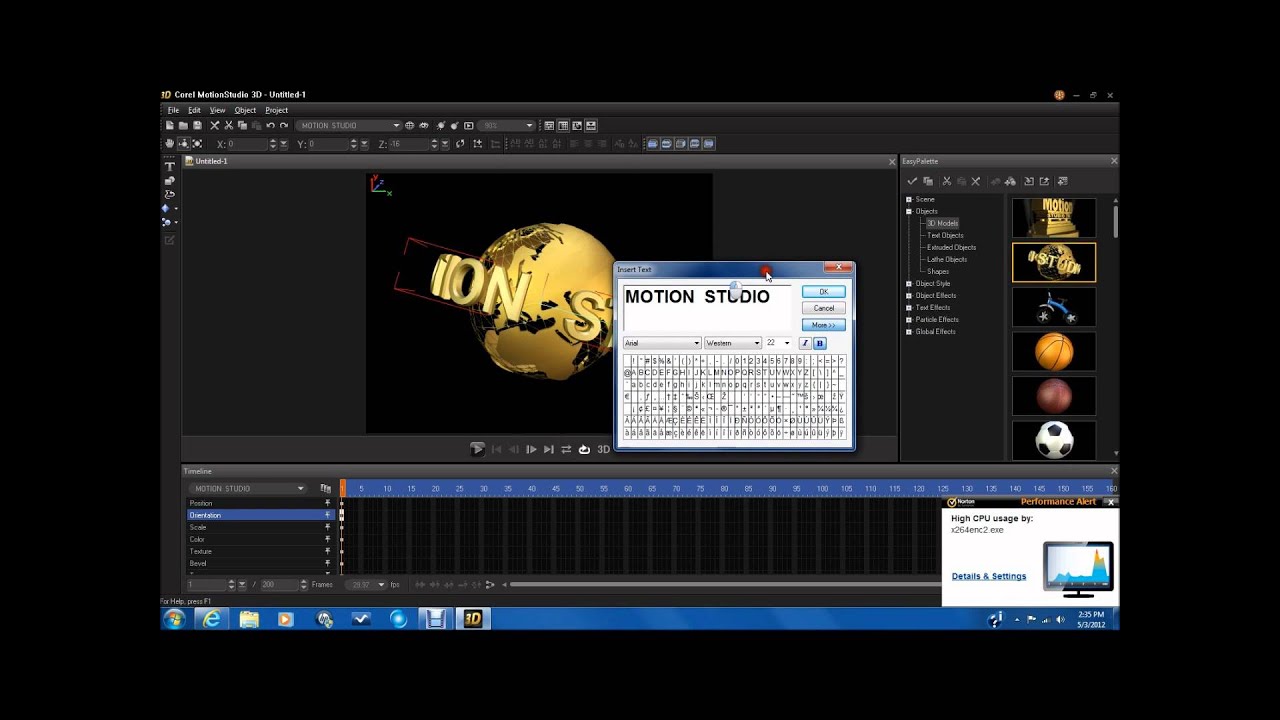Select Extruded Objects in EasyPalette tree
The image size is (1280, 720).
pyautogui.click(x=951, y=247)
